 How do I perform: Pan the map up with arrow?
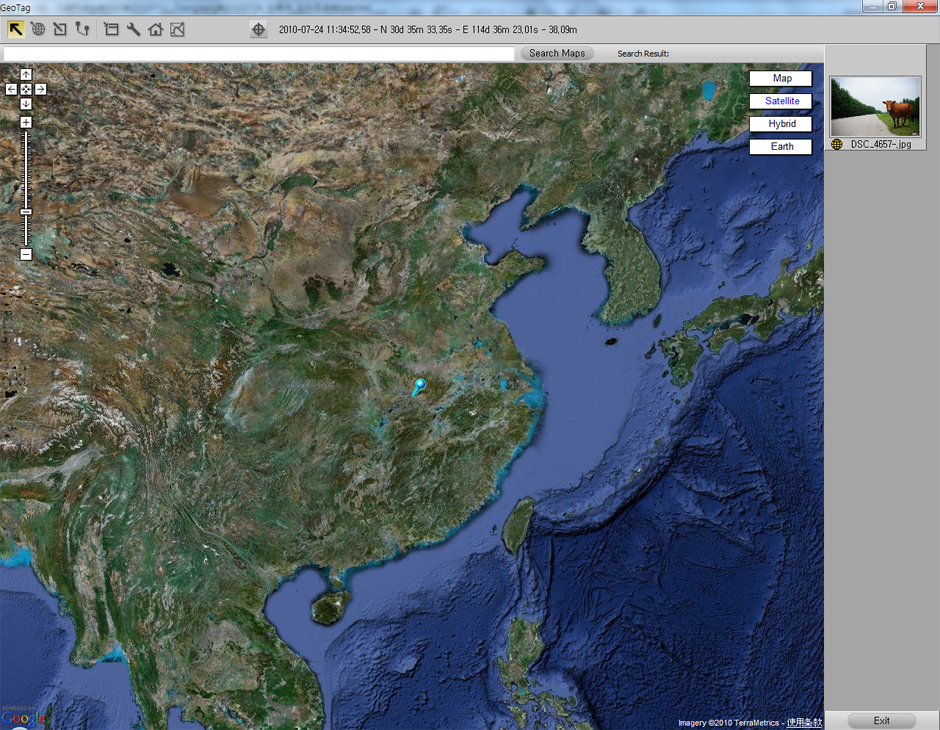(x=26, y=75)
